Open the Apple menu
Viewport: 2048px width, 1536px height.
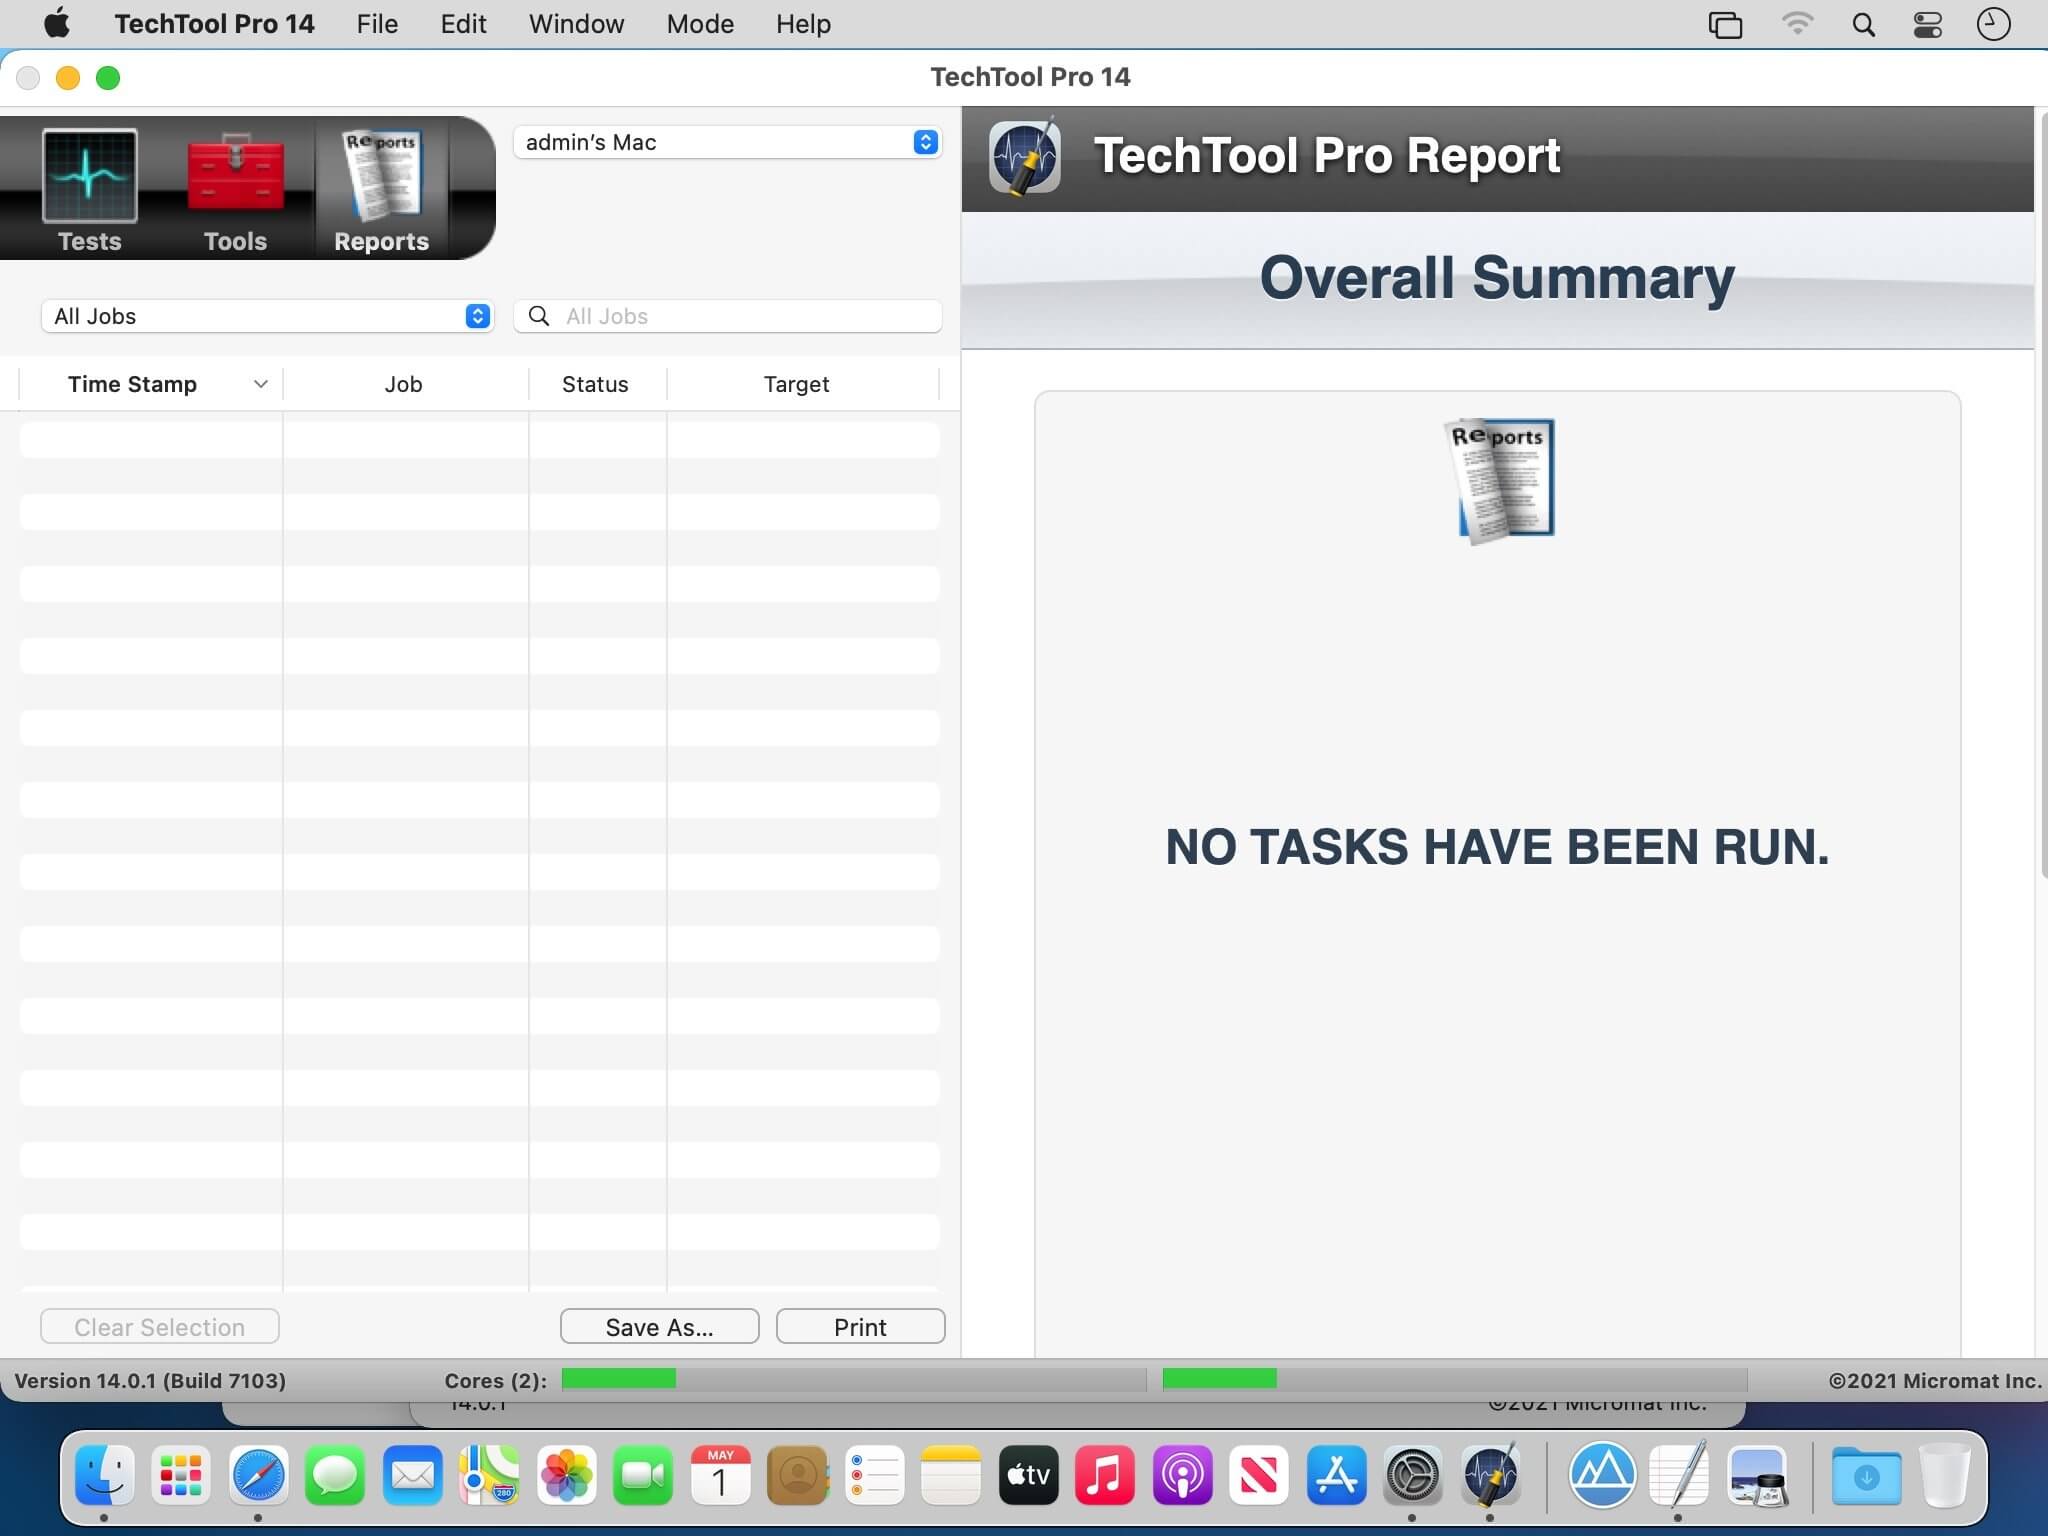pos(57,24)
